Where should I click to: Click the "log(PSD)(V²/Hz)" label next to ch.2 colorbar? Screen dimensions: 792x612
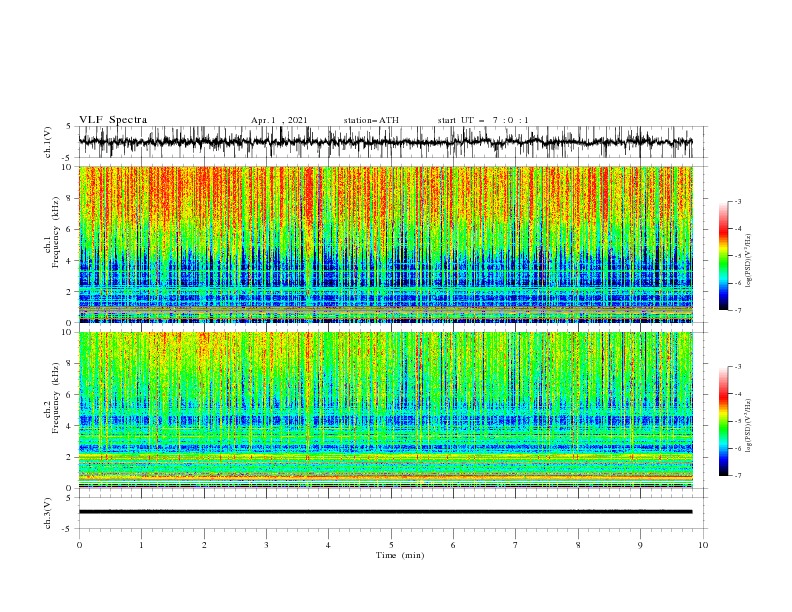748,426
